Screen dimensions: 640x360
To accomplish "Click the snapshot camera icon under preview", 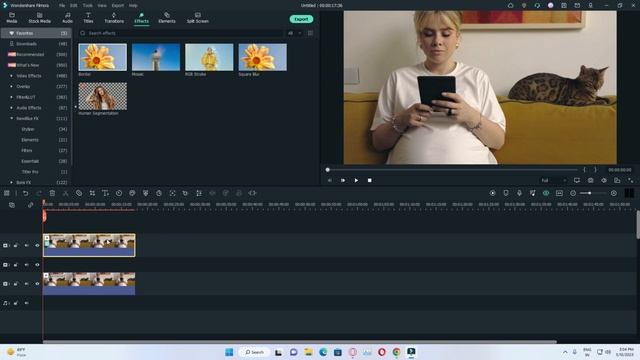I will [590, 180].
